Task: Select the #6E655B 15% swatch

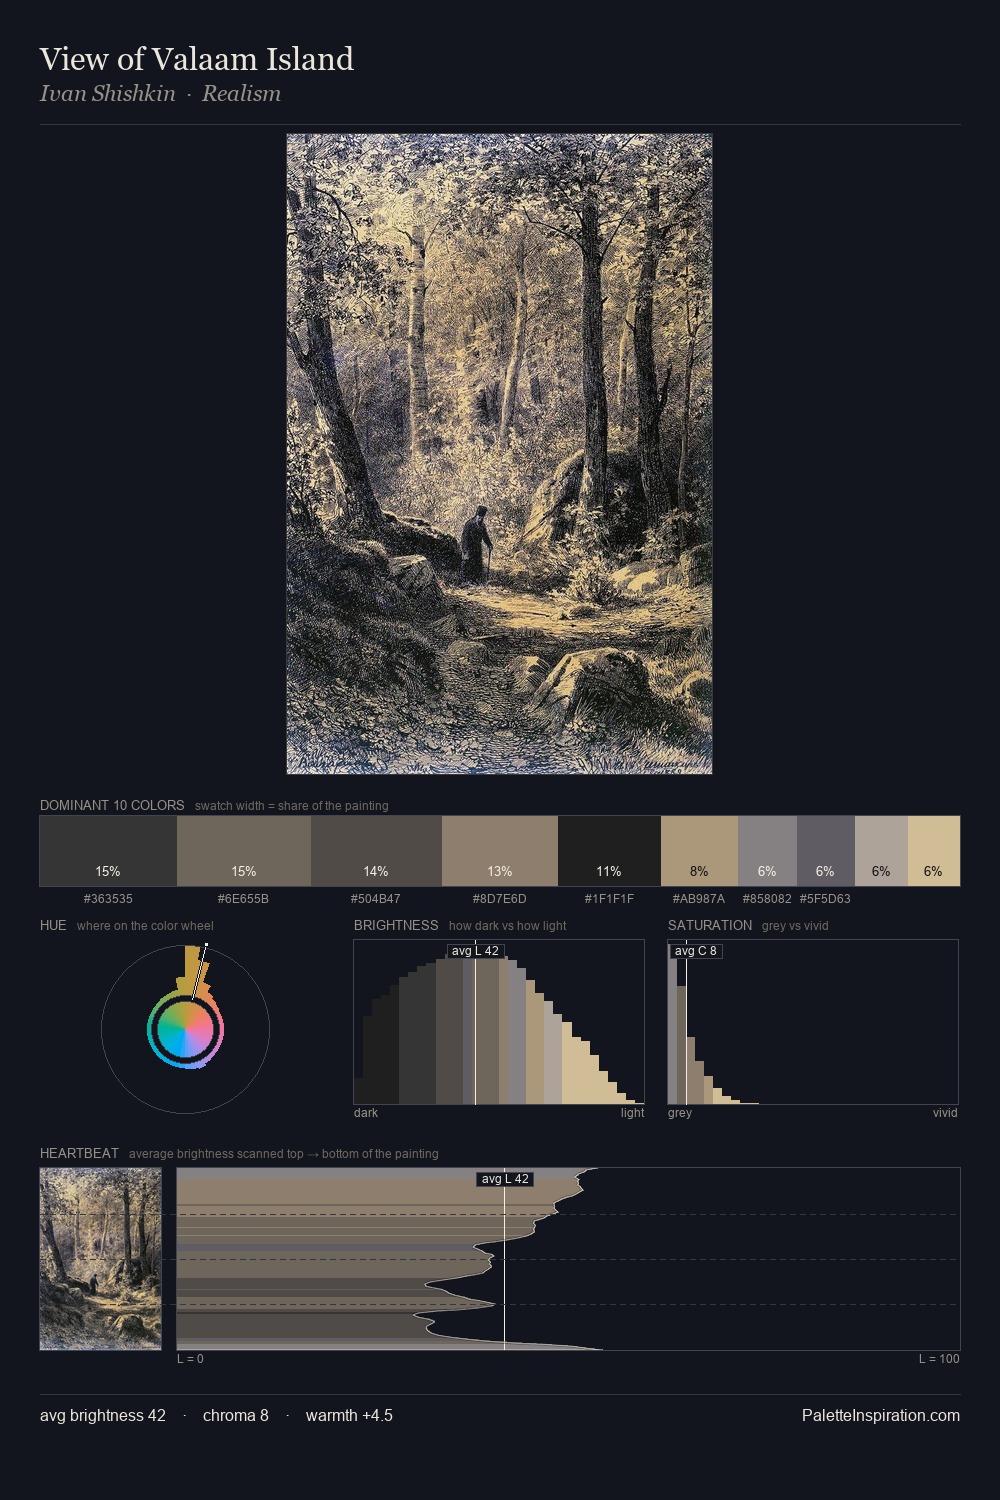Action: [244, 851]
